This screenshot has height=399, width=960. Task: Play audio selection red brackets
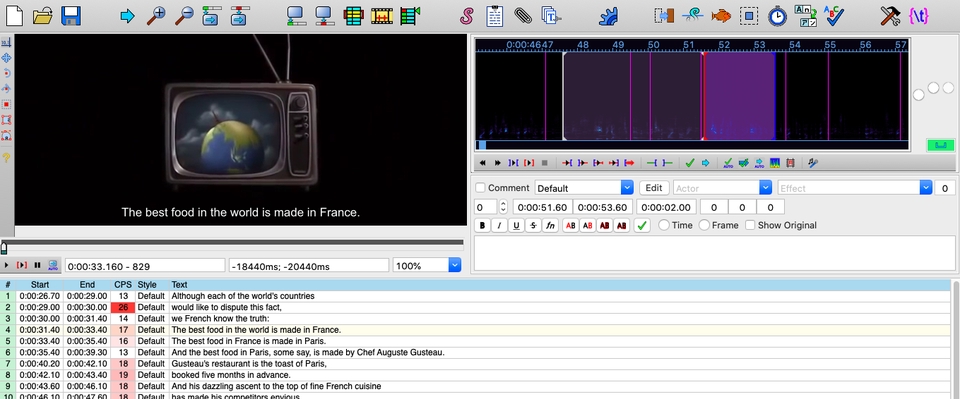tap(529, 163)
